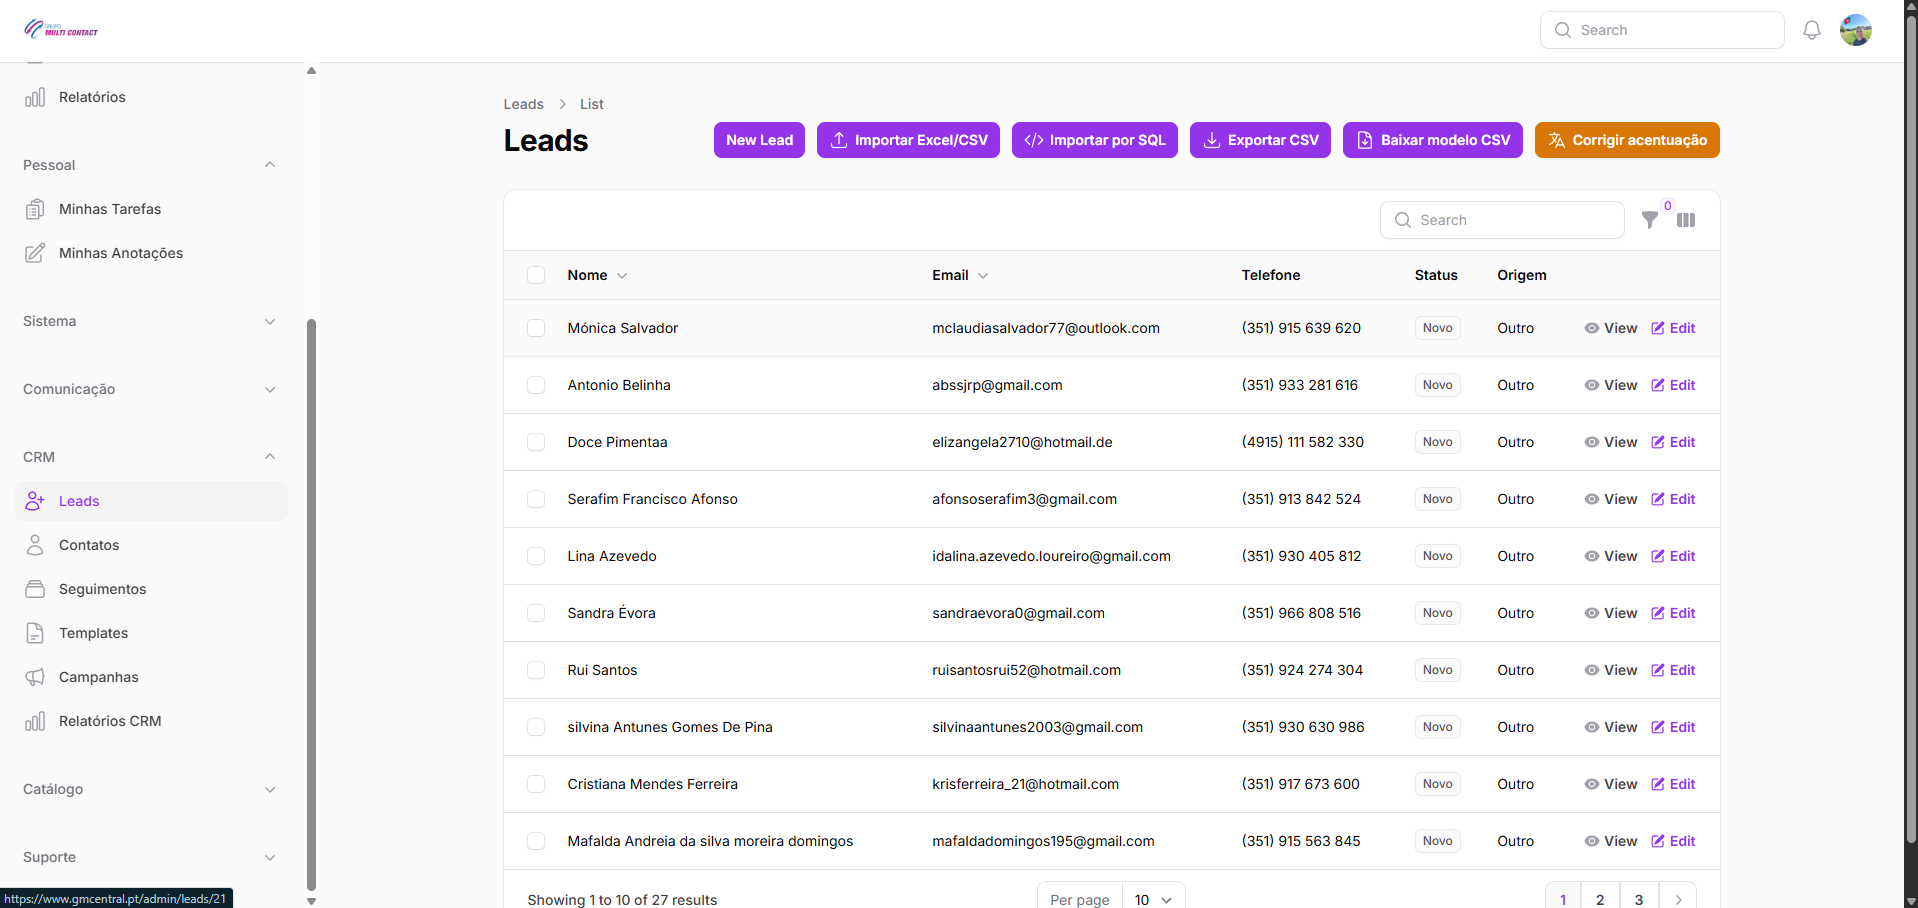The height and width of the screenshot is (908, 1918).
Task: Toggle the select-all checkbox in table header
Action: point(536,275)
